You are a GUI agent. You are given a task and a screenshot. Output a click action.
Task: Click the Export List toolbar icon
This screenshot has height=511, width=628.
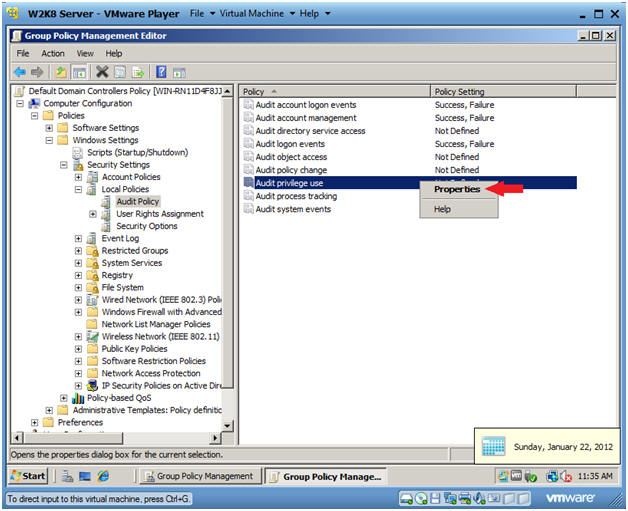coord(138,72)
